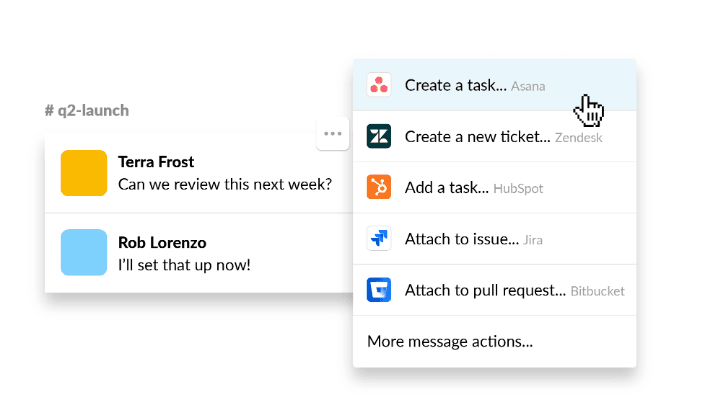Viewport: 704px width, 395px height.
Task: Click the HubSpot logo icon
Action: click(378, 187)
